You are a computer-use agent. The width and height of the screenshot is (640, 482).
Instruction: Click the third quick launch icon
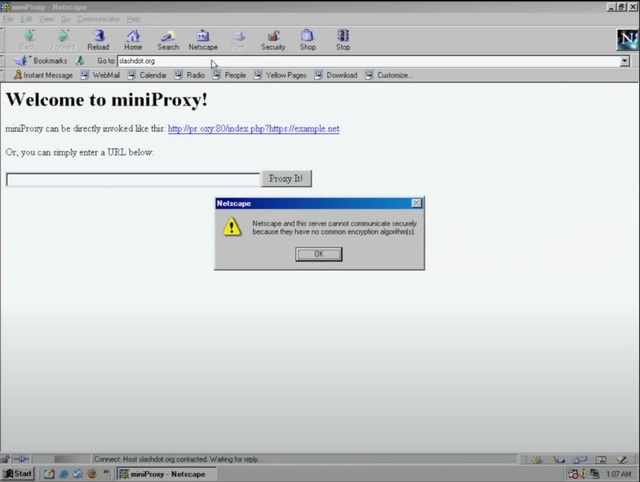78,474
